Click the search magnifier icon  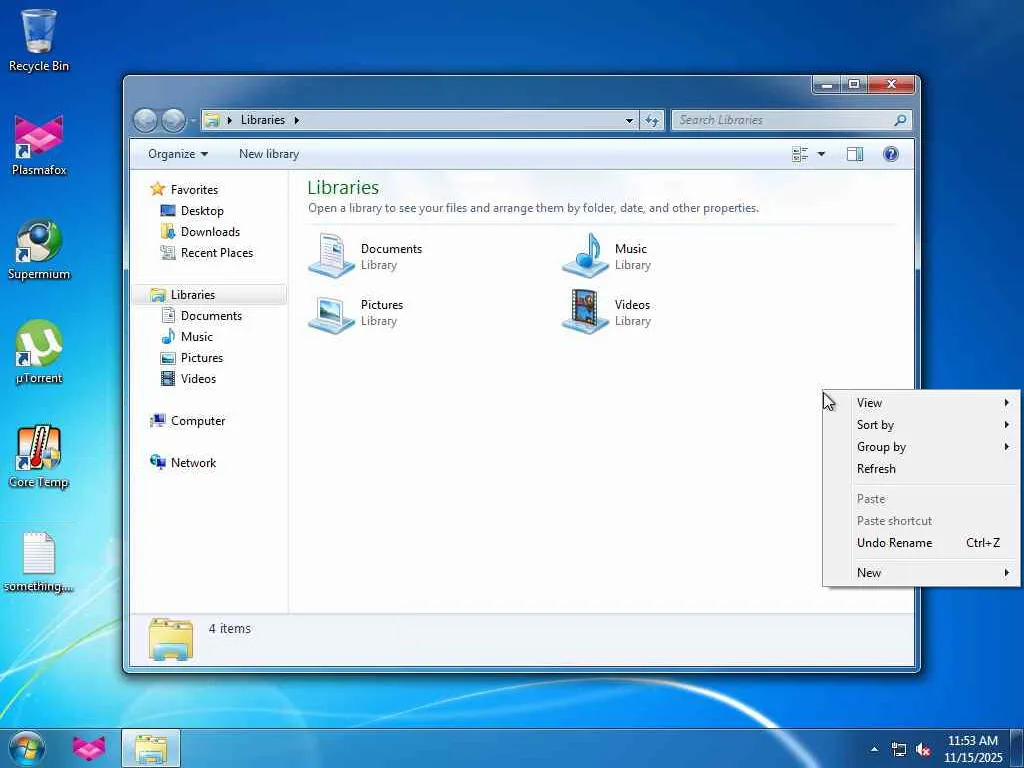click(x=900, y=120)
